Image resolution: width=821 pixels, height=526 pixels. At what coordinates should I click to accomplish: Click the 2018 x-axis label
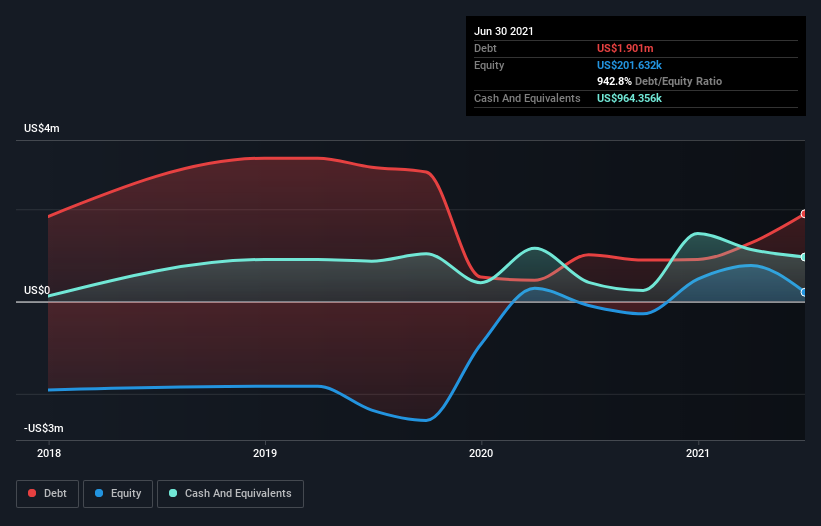[x=49, y=453]
